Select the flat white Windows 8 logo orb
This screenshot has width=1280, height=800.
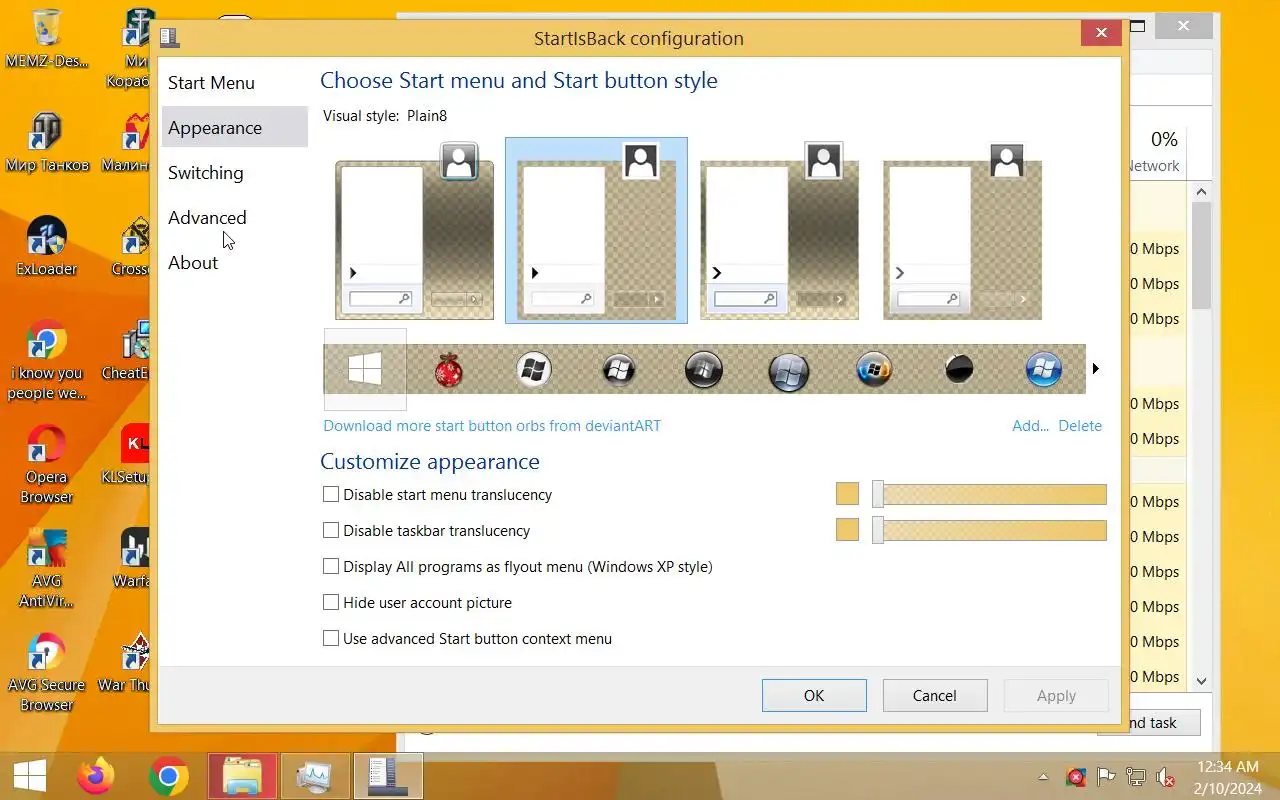[x=365, y=370]
